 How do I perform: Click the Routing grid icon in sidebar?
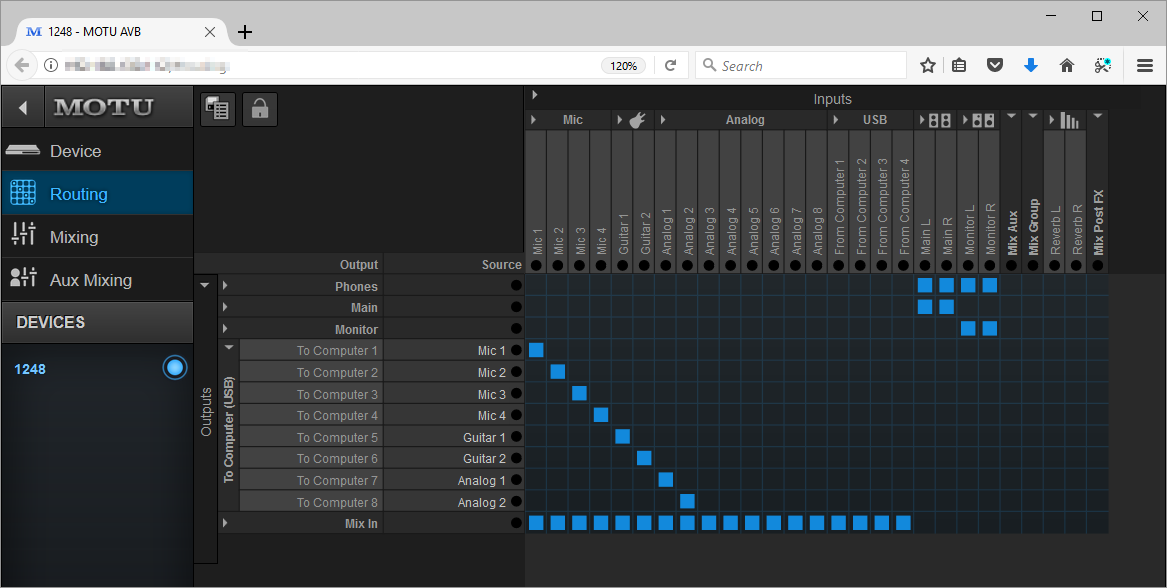(x=22, y=194)
